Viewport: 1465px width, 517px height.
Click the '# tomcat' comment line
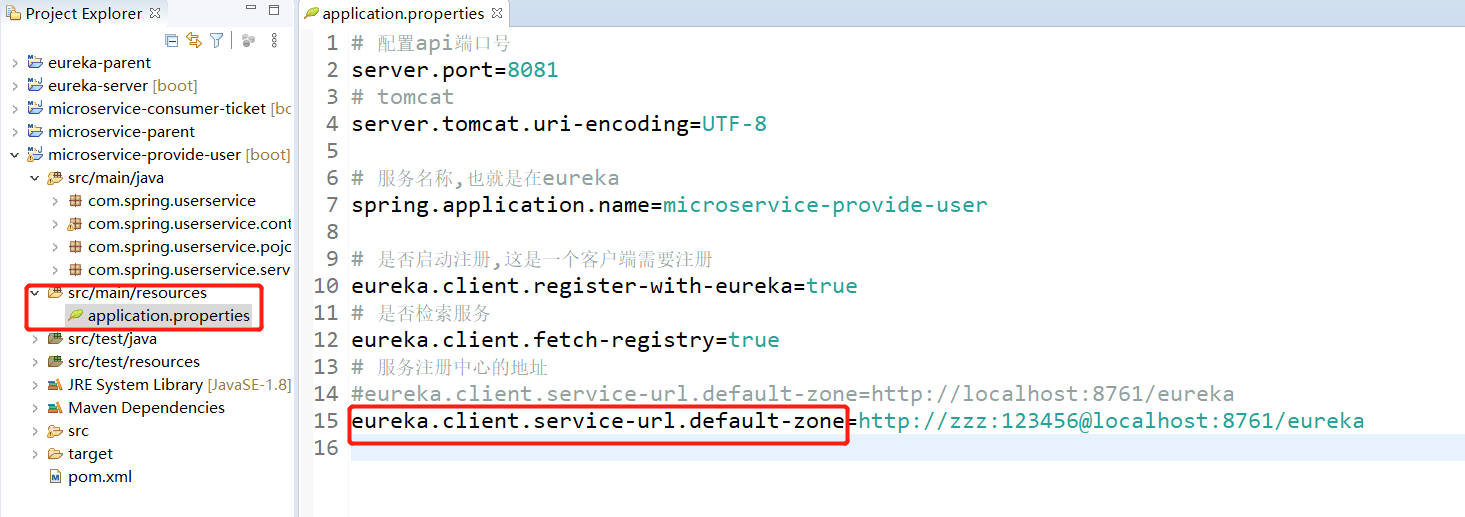coord(403,97)
